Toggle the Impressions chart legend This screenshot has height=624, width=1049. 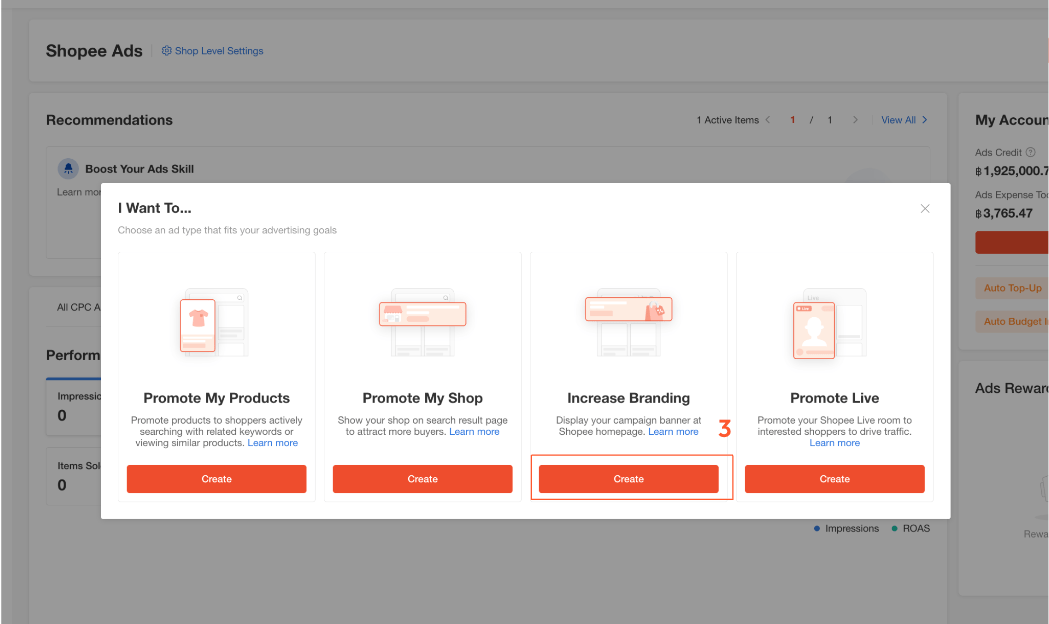tap(846, 528)
